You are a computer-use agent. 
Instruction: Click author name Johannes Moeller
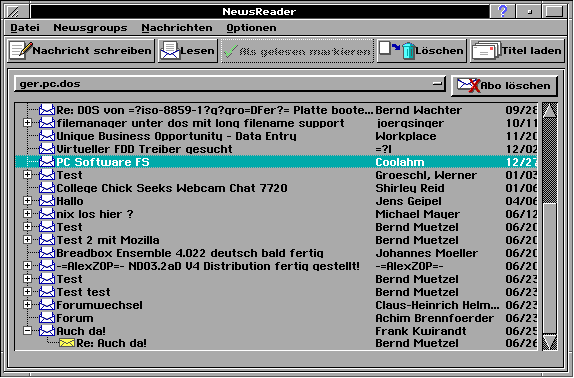[426, 253]
